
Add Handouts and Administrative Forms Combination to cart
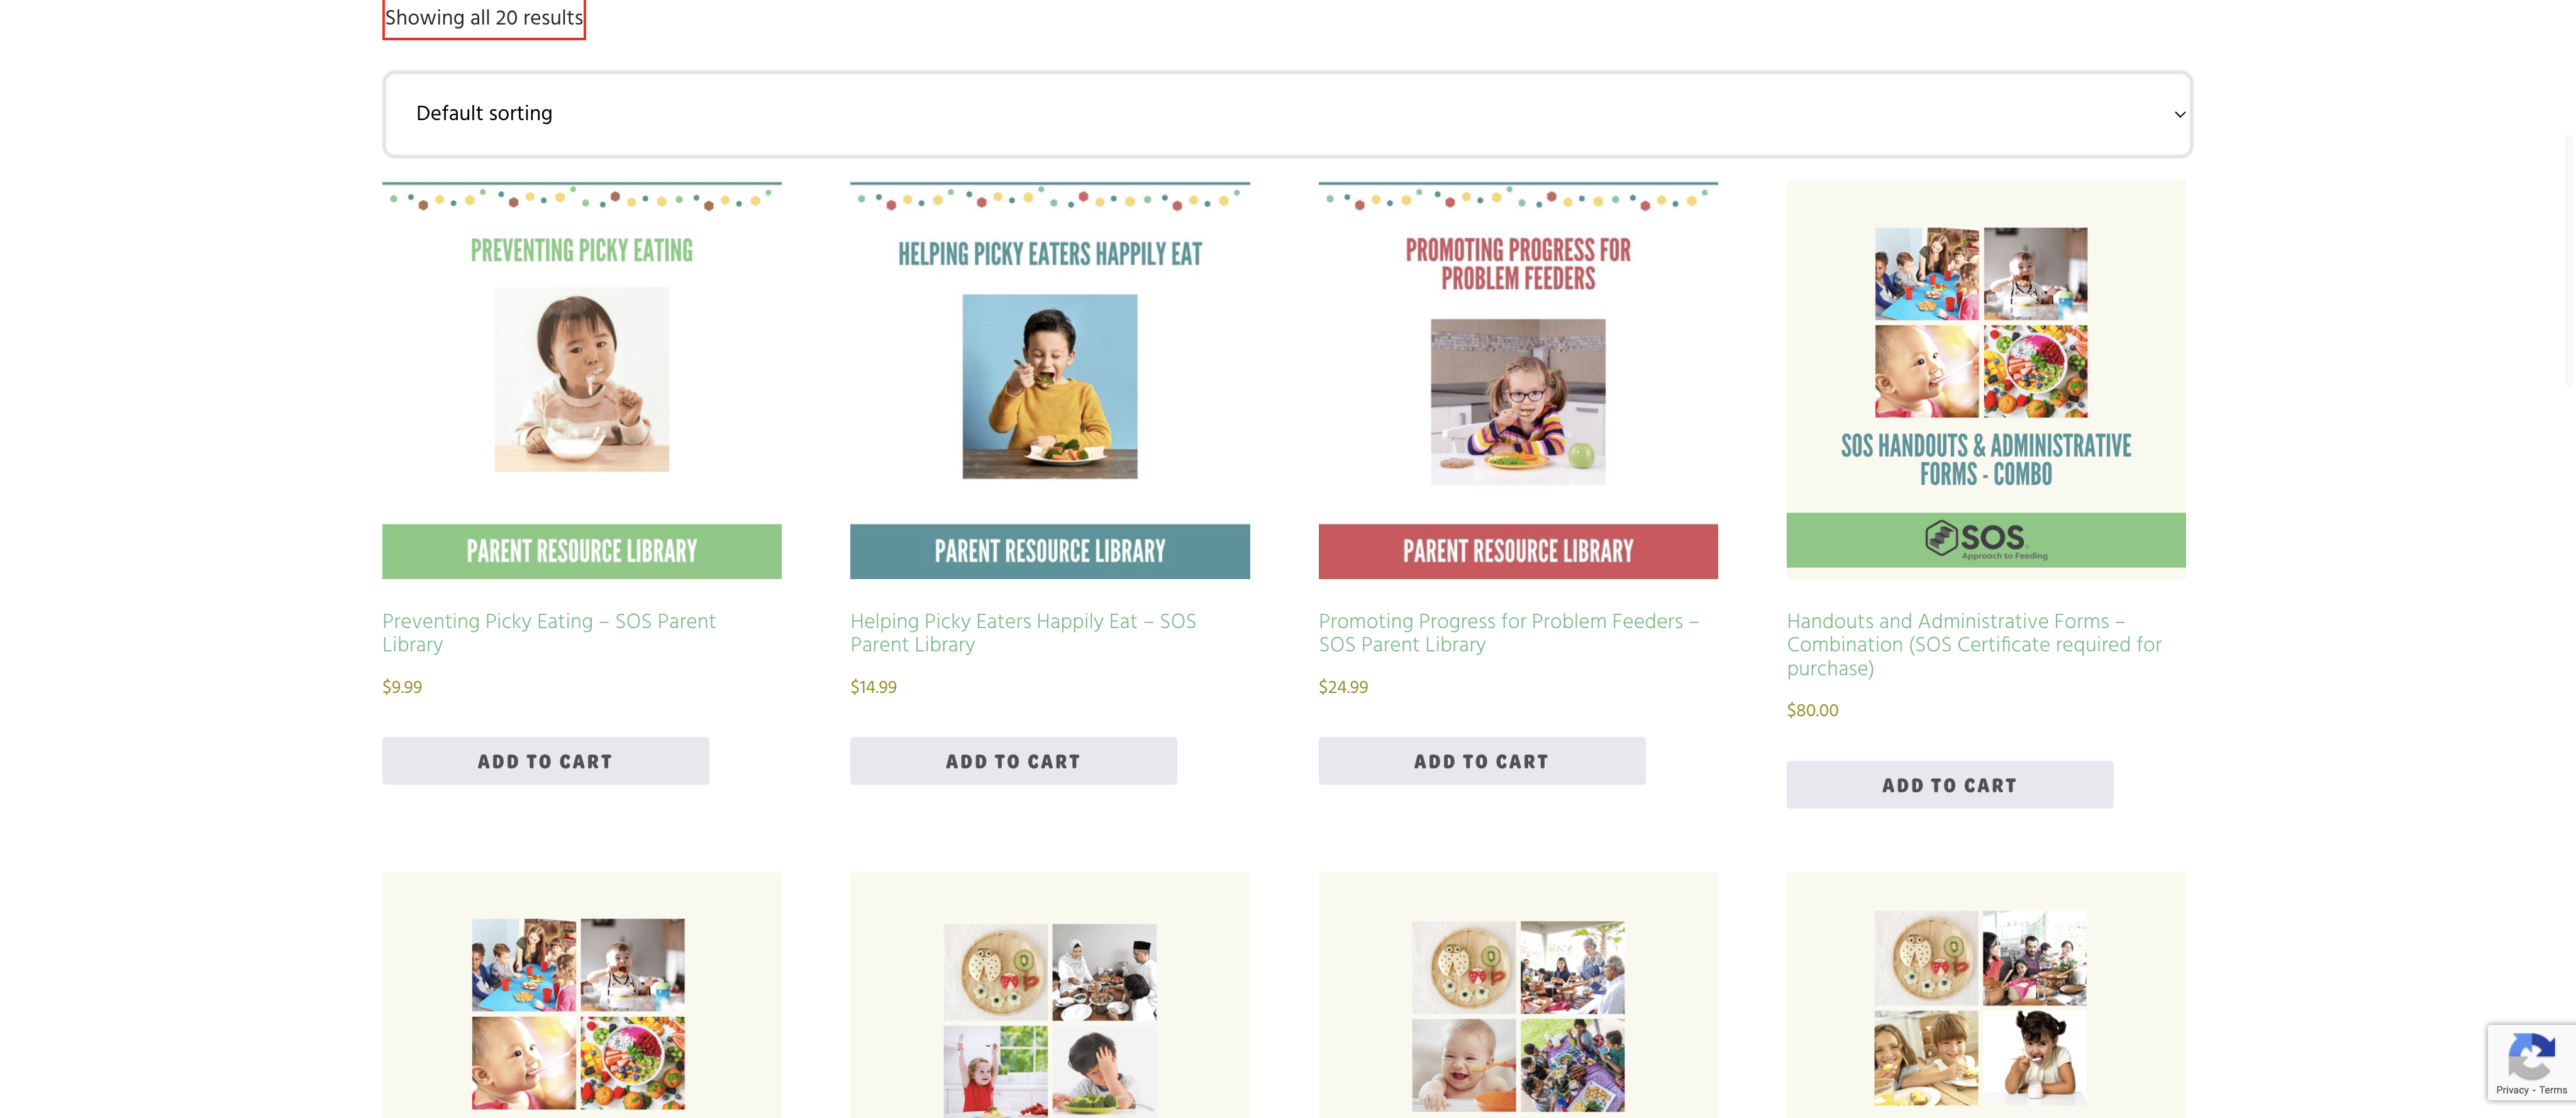pos(1949,785)
